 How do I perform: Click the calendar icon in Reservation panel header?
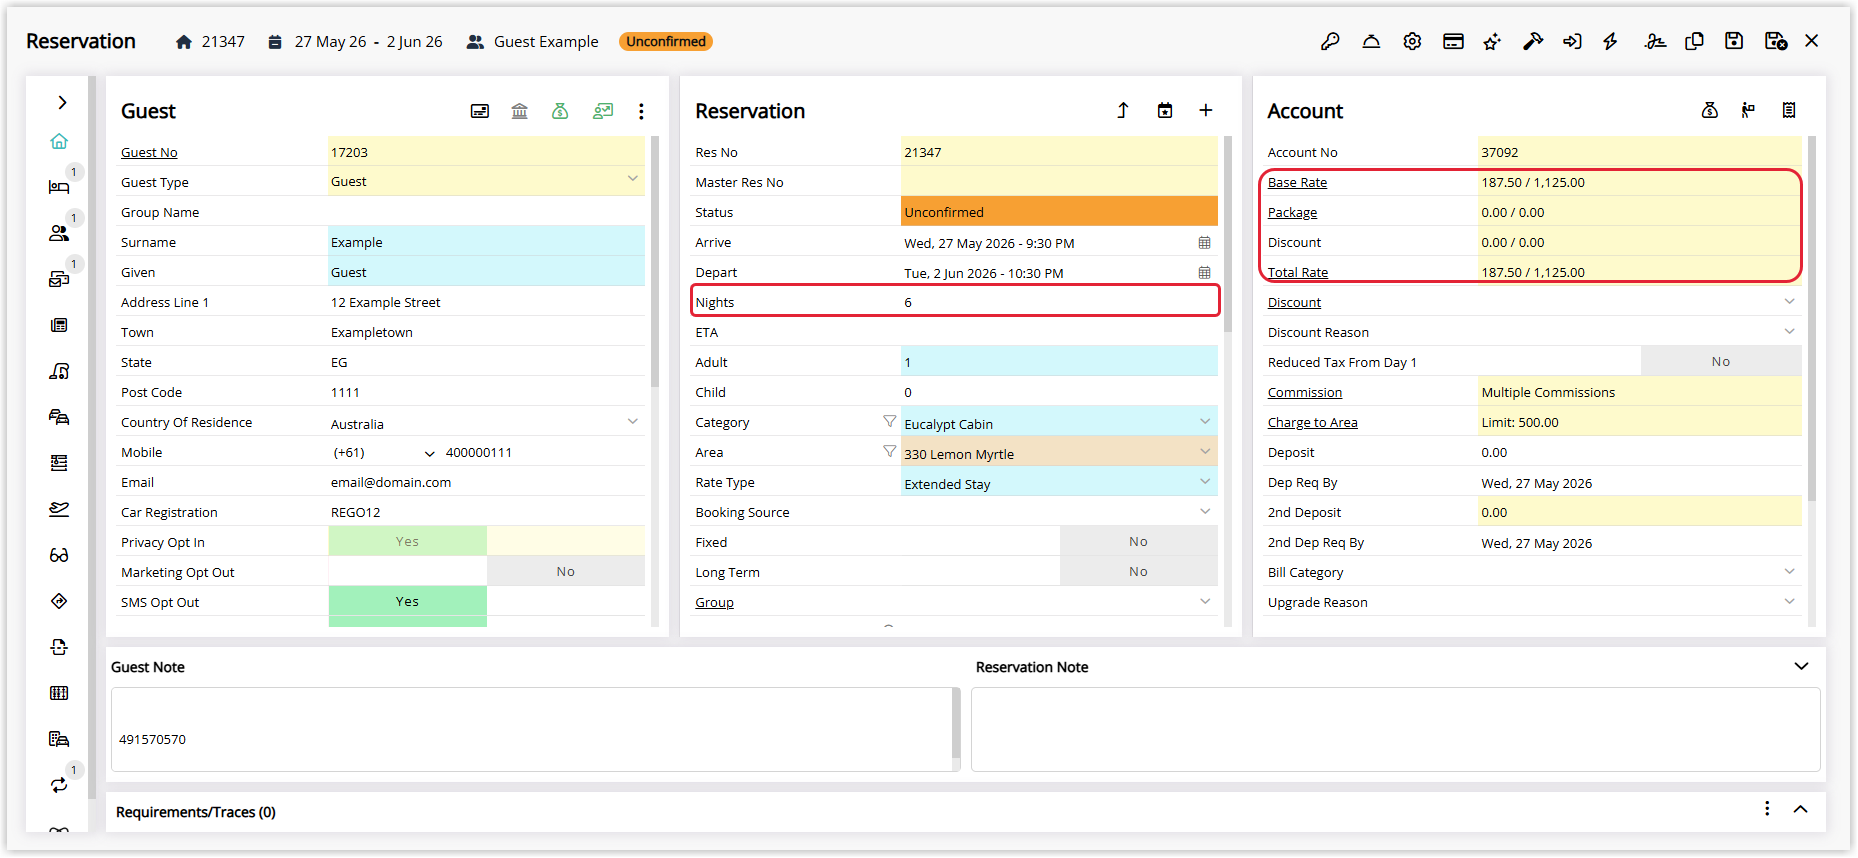[x=1165, y=110]
